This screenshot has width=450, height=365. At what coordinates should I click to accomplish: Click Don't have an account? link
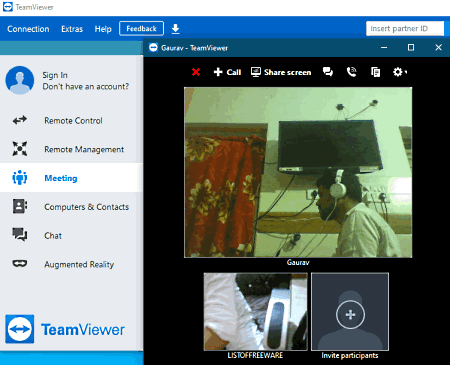pyautogui.click(x=86, y=87)
